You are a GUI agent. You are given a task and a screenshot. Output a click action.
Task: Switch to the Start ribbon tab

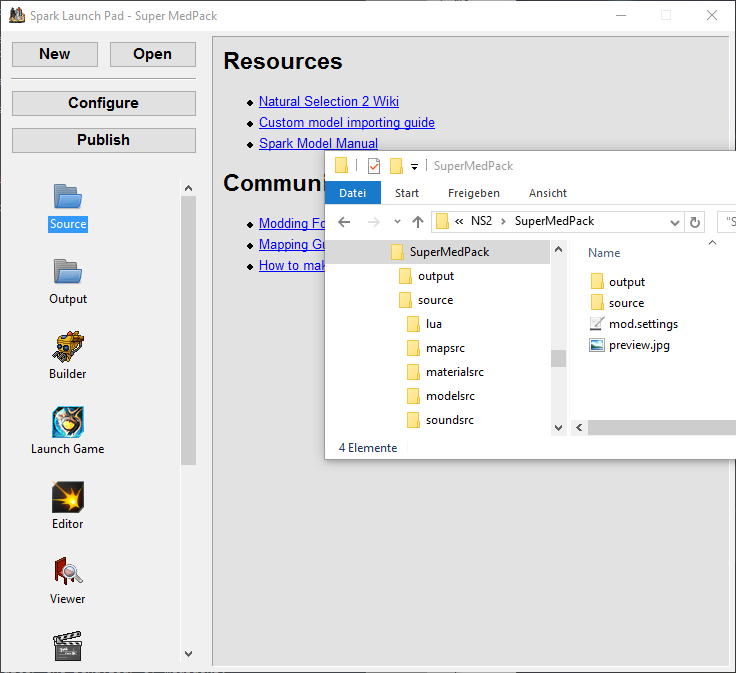[x=406, y=193]
